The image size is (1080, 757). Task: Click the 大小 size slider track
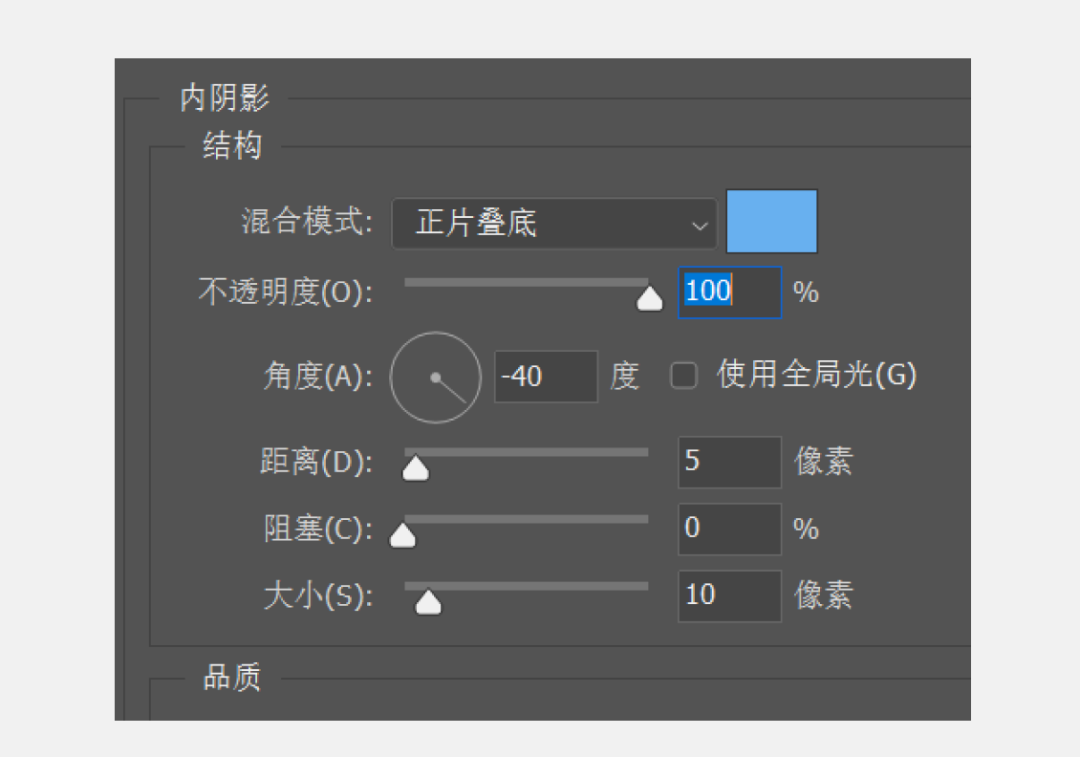pos(526,586)
